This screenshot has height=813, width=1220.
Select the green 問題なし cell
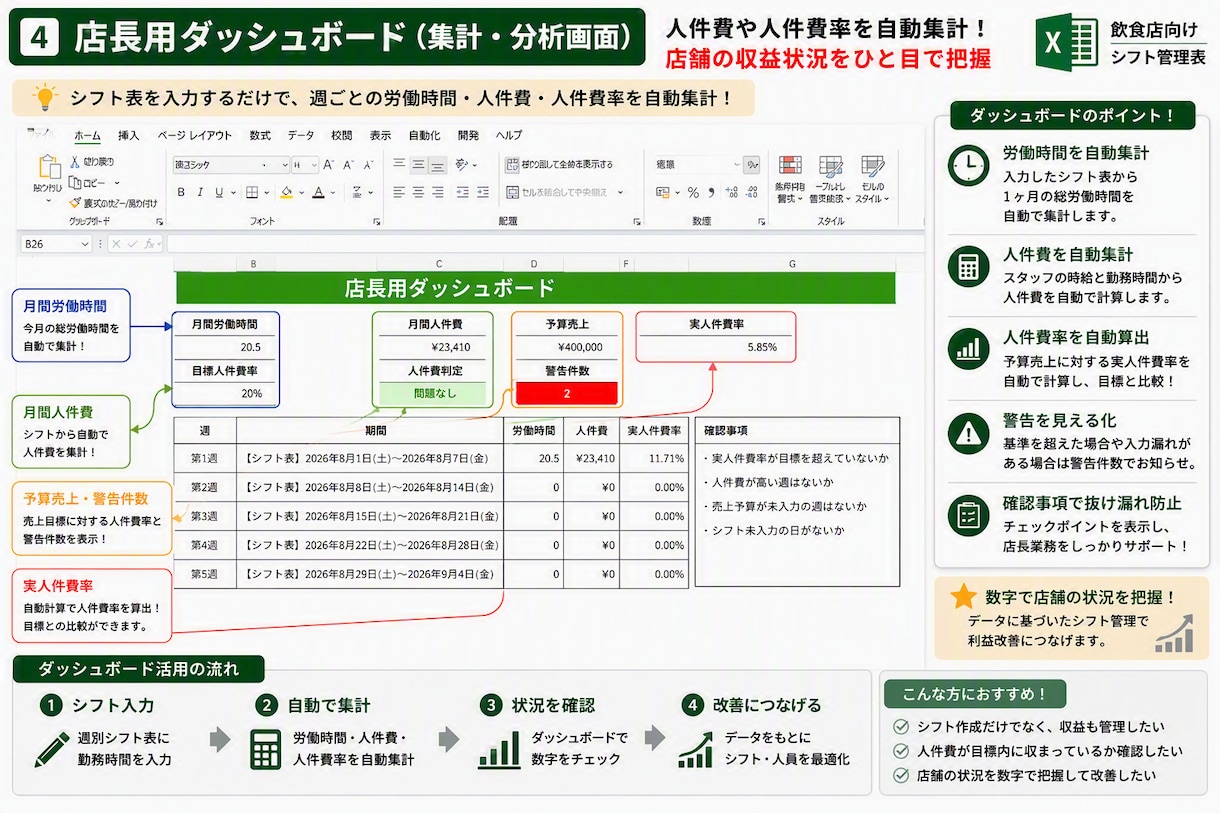pos(433,393)
